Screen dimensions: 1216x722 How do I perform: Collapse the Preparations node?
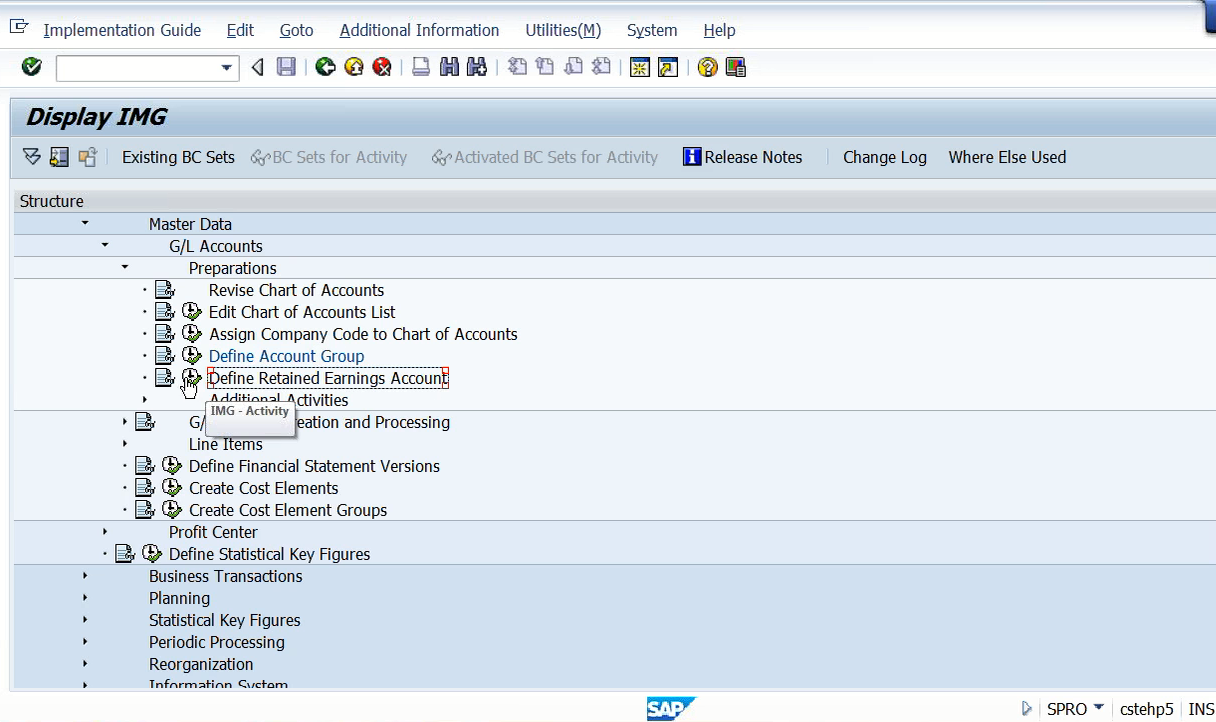[x=125, y=267]
